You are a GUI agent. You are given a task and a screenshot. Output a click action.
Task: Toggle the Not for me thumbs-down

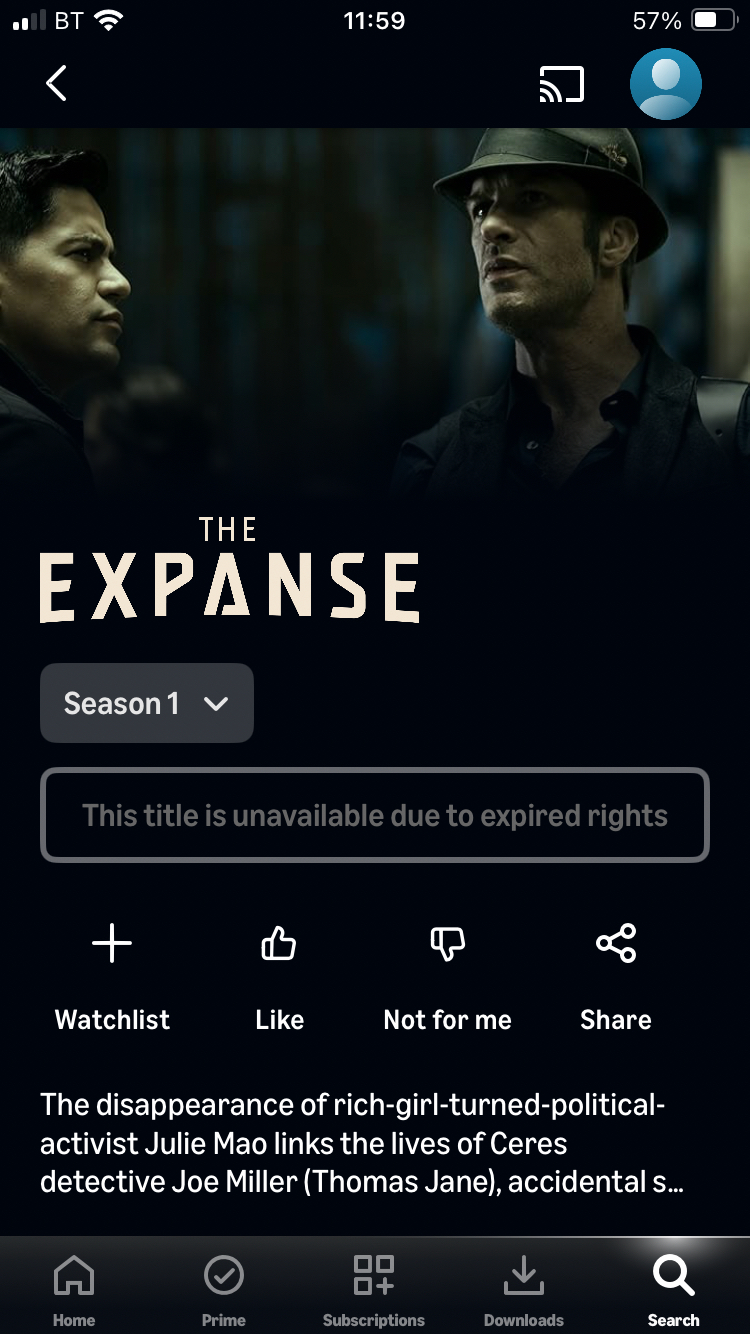pyautogui.click(x=447, y=978)
